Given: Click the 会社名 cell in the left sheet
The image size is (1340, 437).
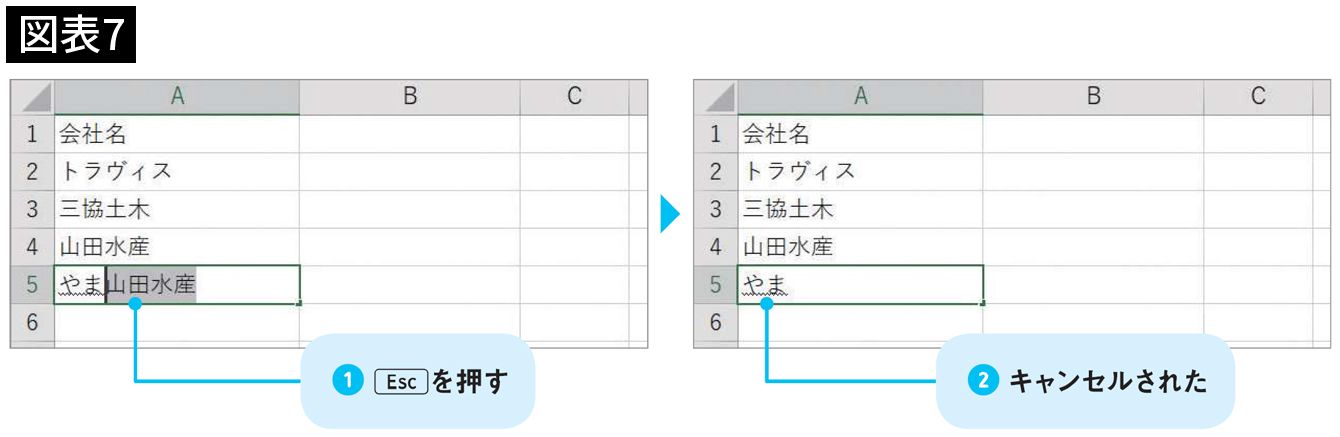Looking at the screenshot, I should pos(177,133).
